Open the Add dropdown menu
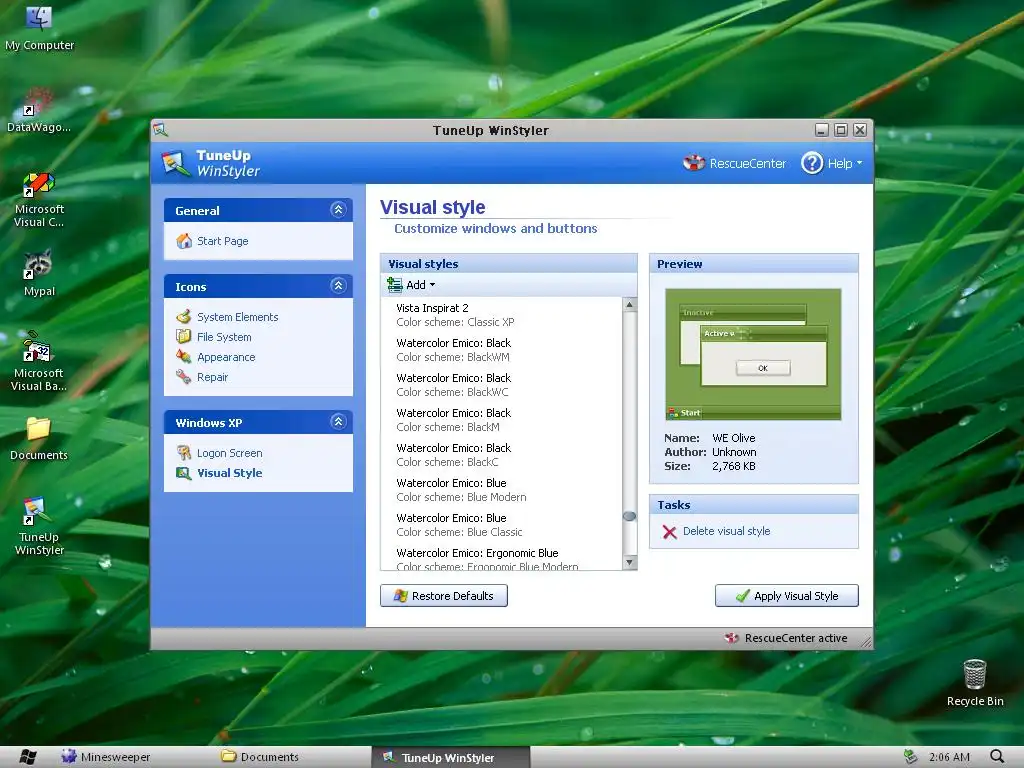 [411, 285]
